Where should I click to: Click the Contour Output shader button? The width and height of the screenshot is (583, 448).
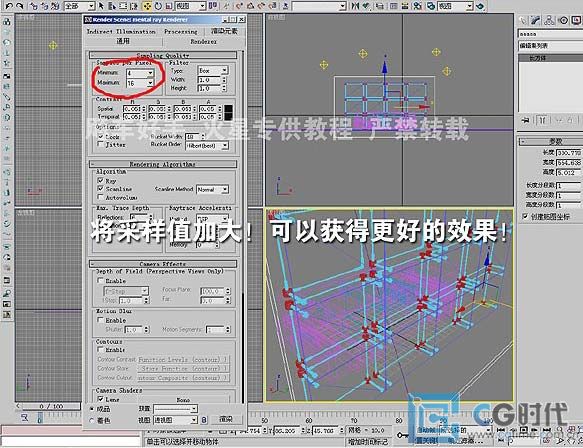tap(183, 377)
